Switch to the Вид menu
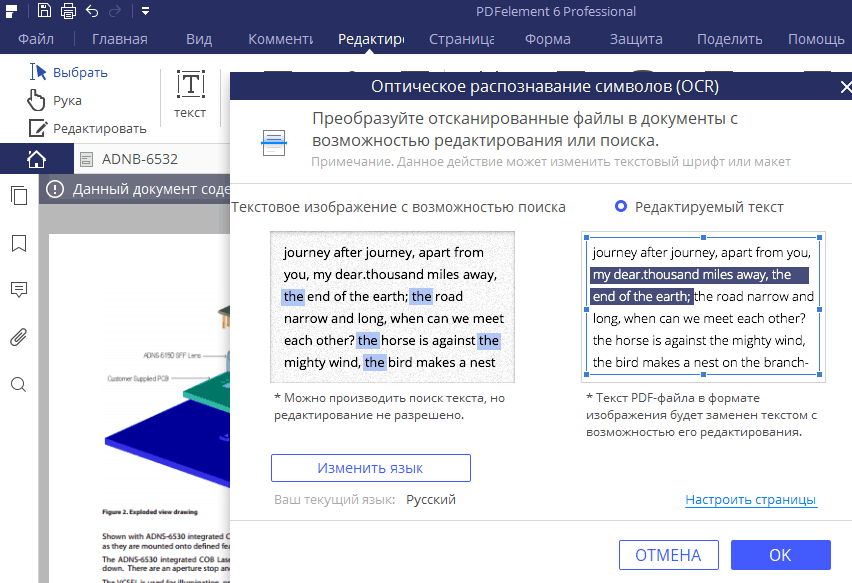This screenshot has height=583, width=852. (198, 39)
